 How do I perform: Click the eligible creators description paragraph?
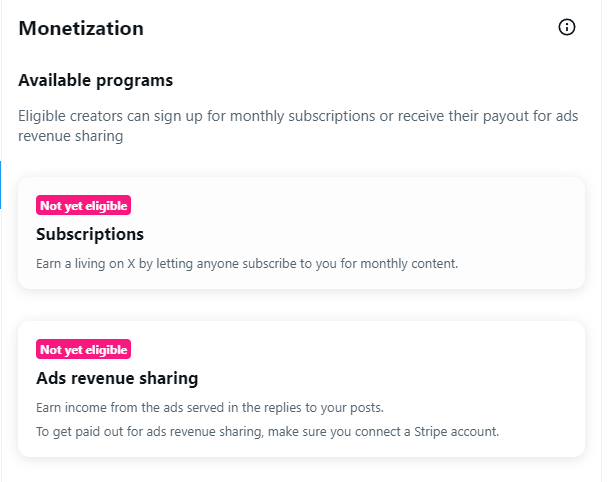coord(298,126)
